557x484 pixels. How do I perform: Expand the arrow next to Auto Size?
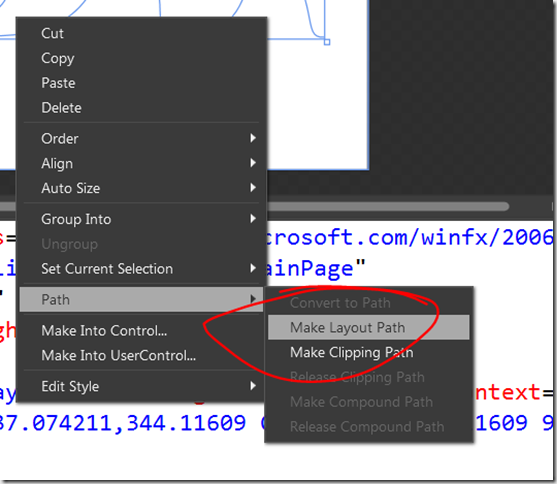(253, 187)
